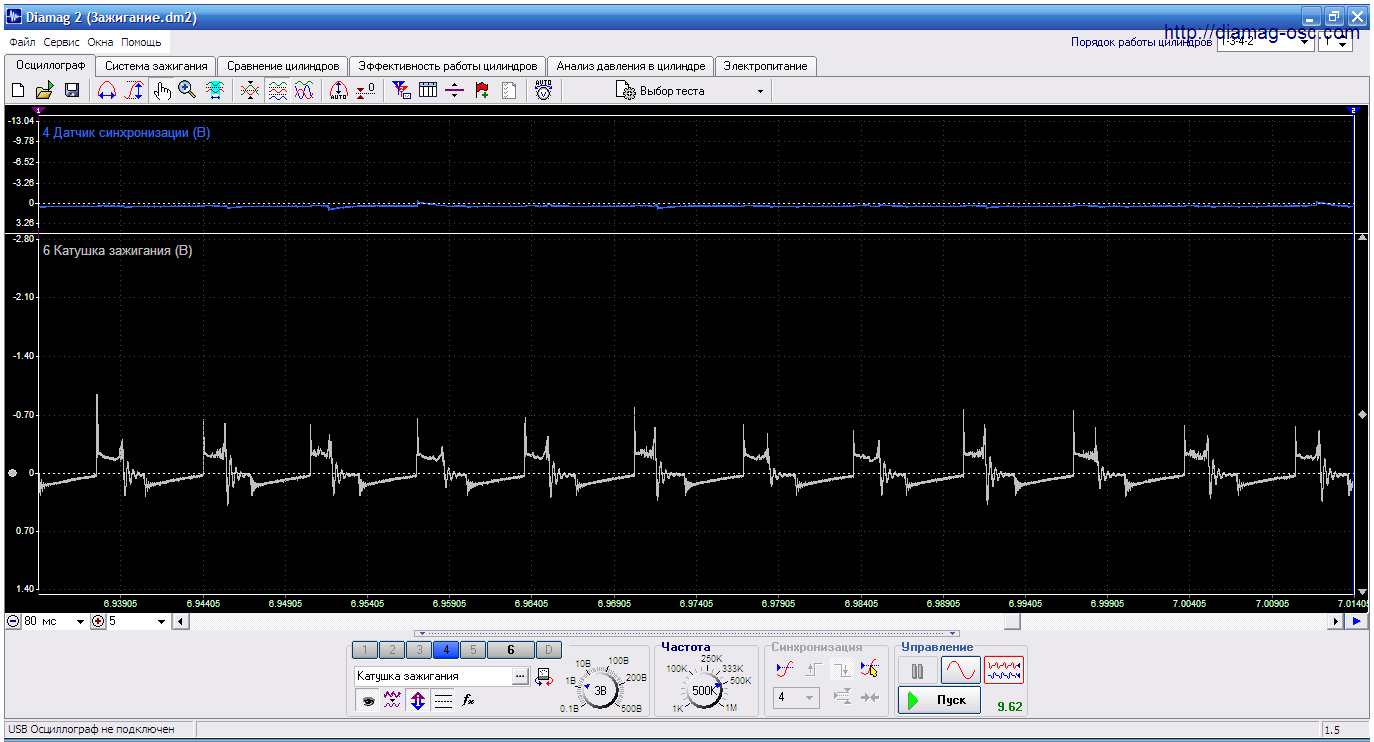This screenshot has height=742, width=1374.
Task: Select the separate stacked waveforms mode
Action: pos(277,91)
